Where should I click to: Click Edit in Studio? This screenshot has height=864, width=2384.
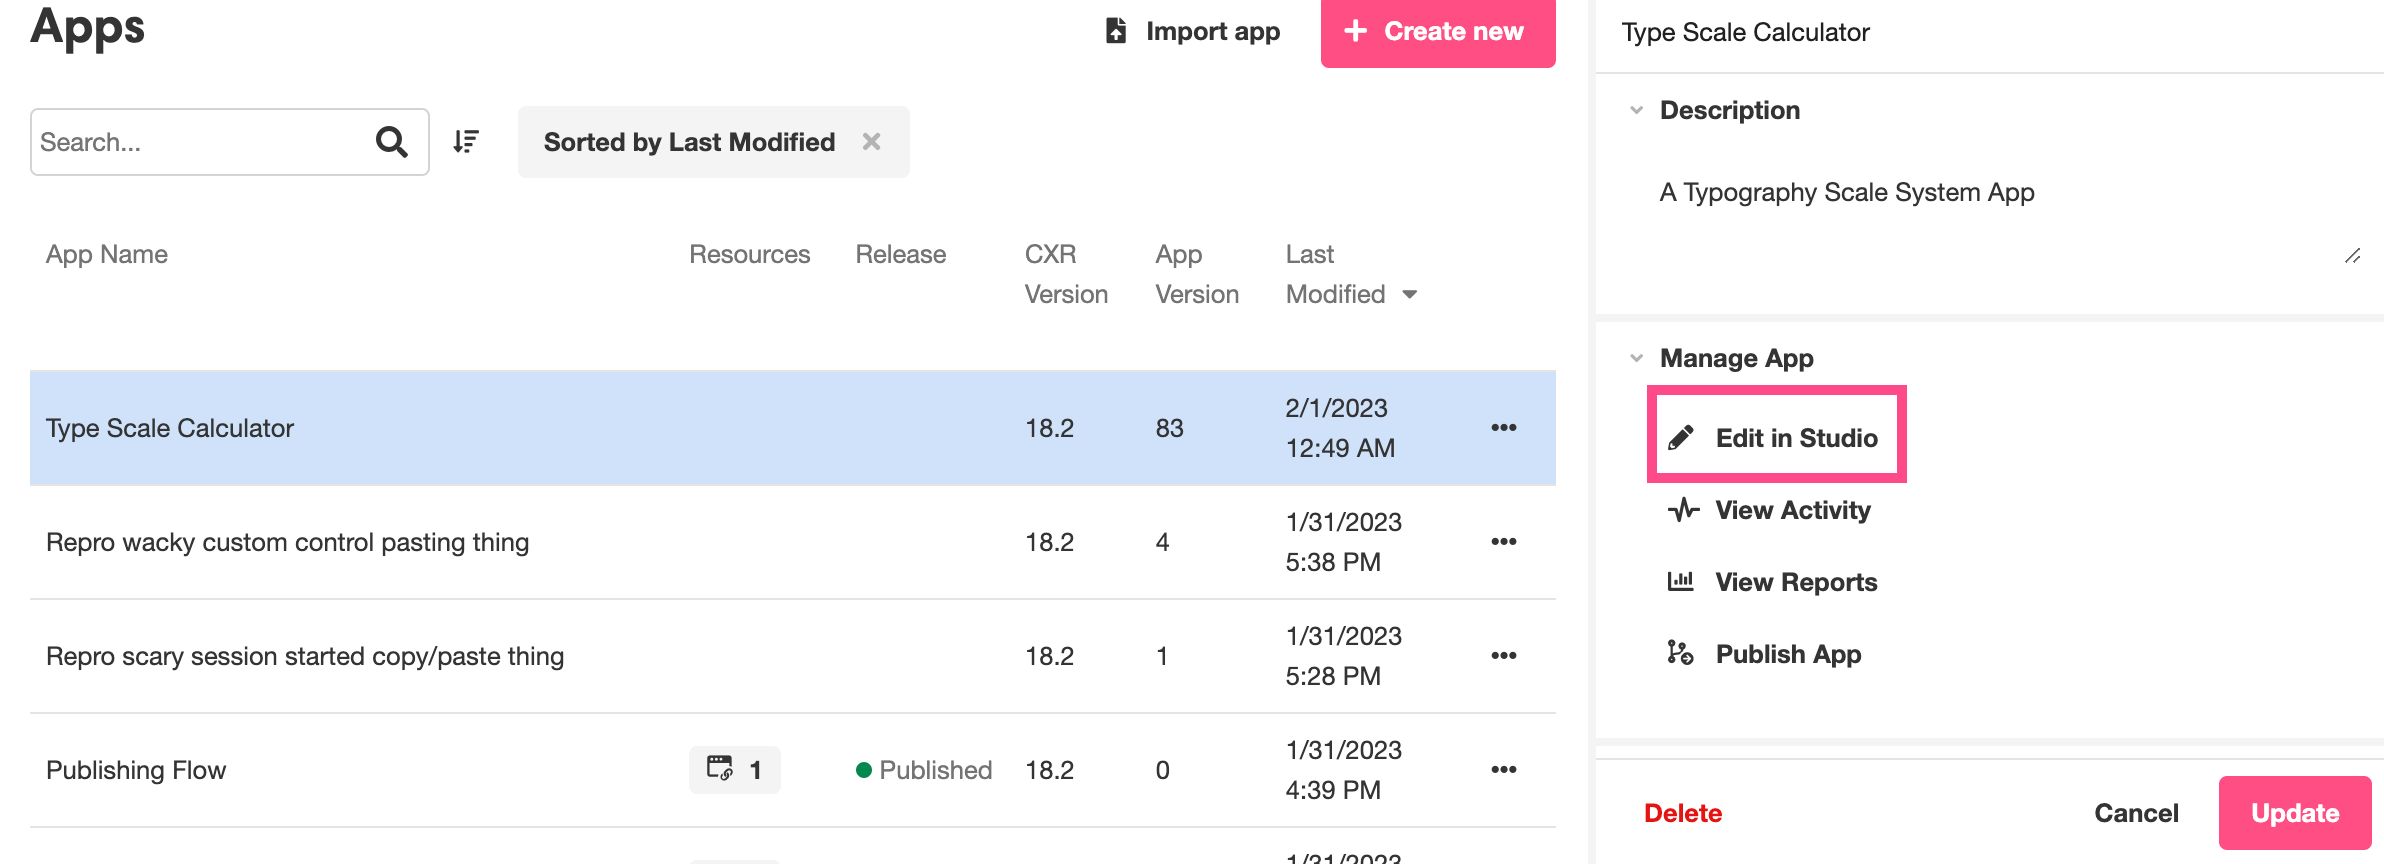point(1776,438)
